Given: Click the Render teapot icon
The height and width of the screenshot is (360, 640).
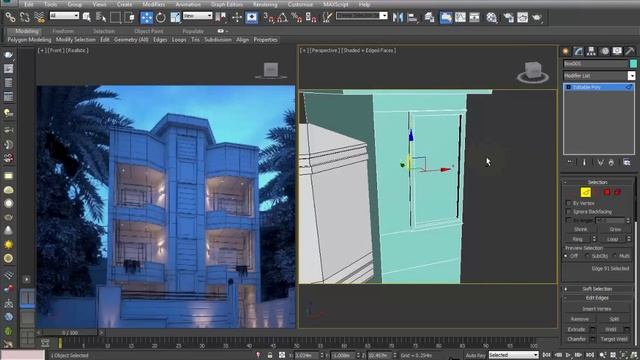Looking at the screenshot, I should point(537,17).
